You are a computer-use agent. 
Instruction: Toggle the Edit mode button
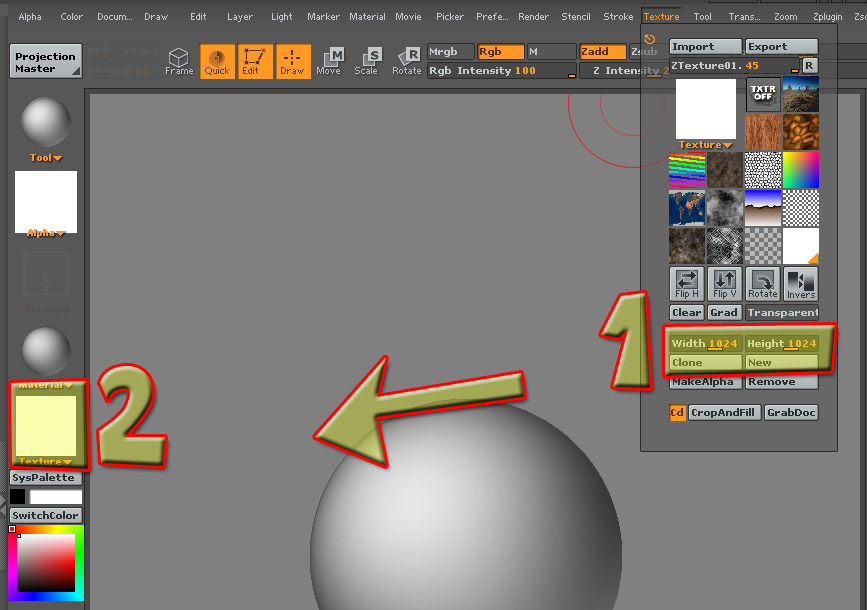[255, 61]
